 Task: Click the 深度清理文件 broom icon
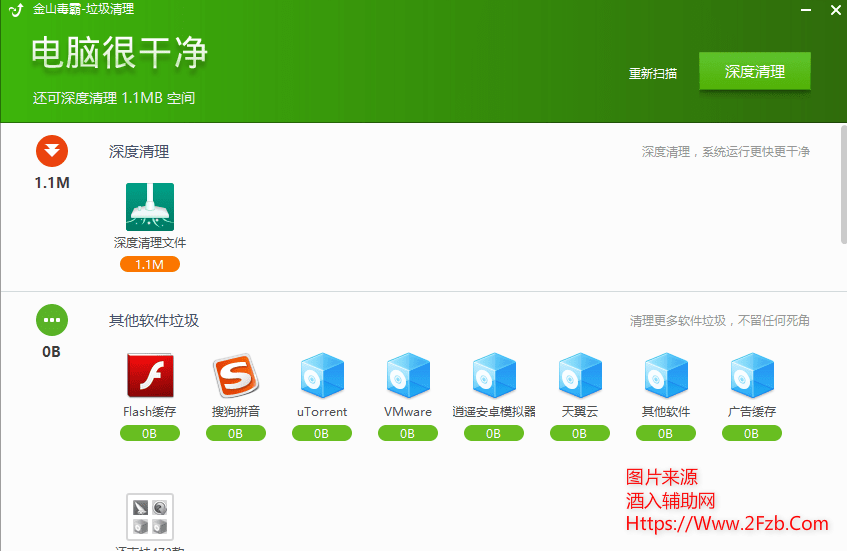[150, 207]
